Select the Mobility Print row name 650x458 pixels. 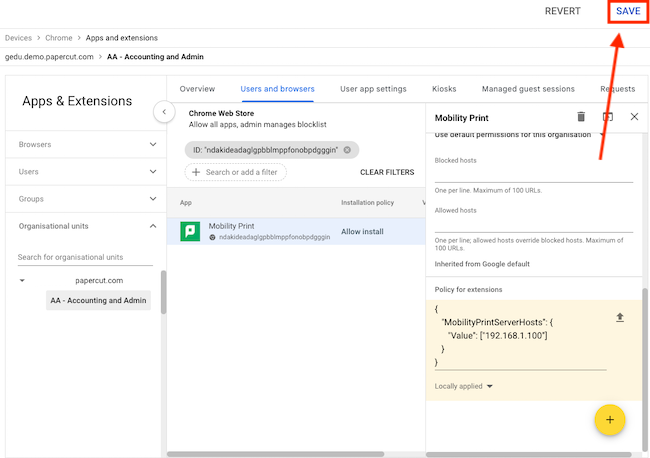(231, 226)
